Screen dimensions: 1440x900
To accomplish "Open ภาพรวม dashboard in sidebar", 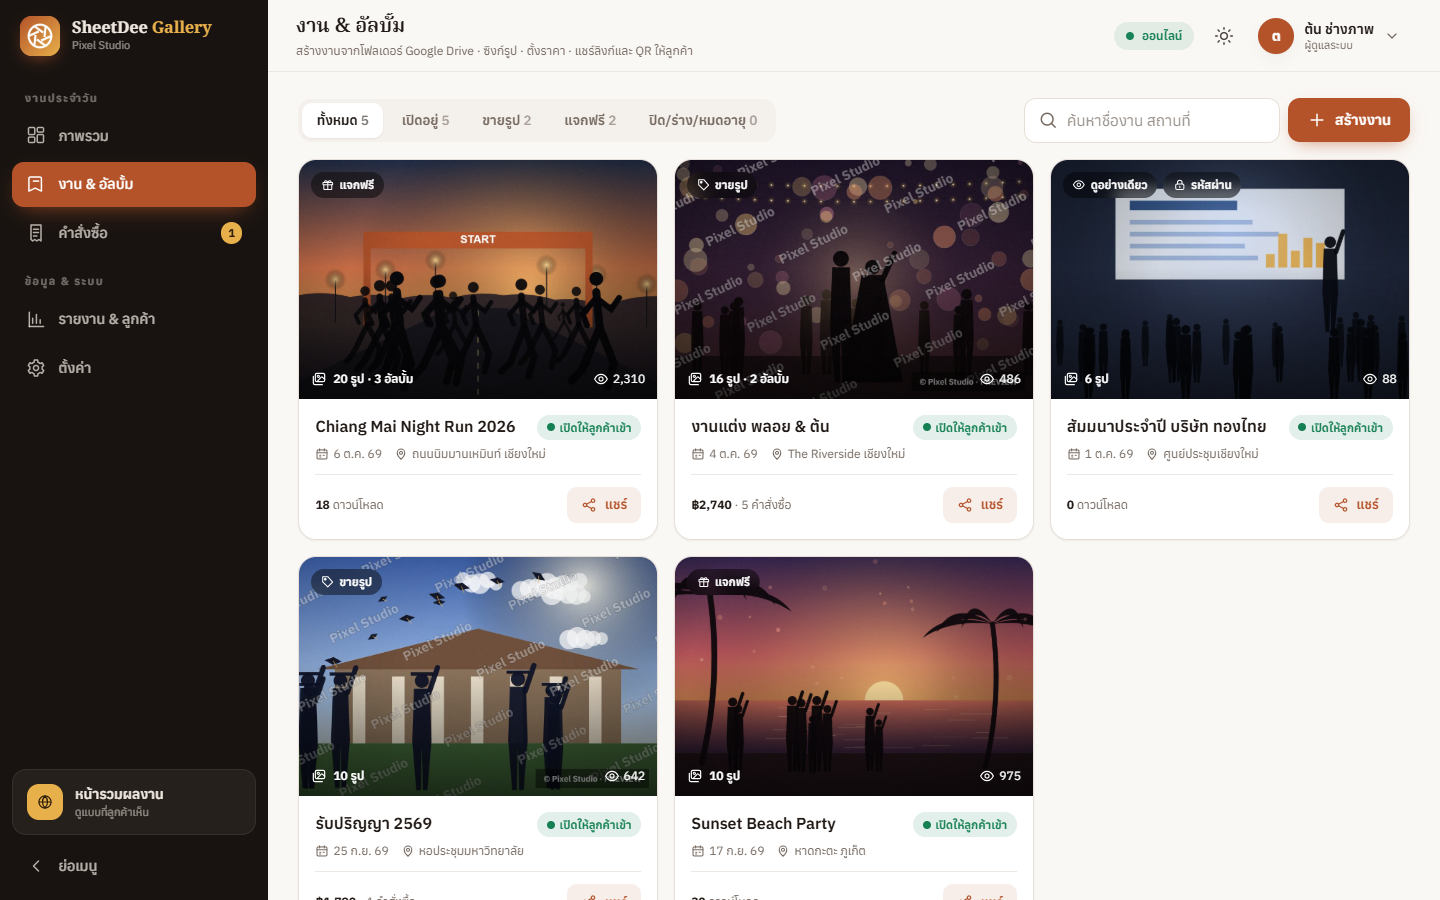I will (x=134, y=136).
